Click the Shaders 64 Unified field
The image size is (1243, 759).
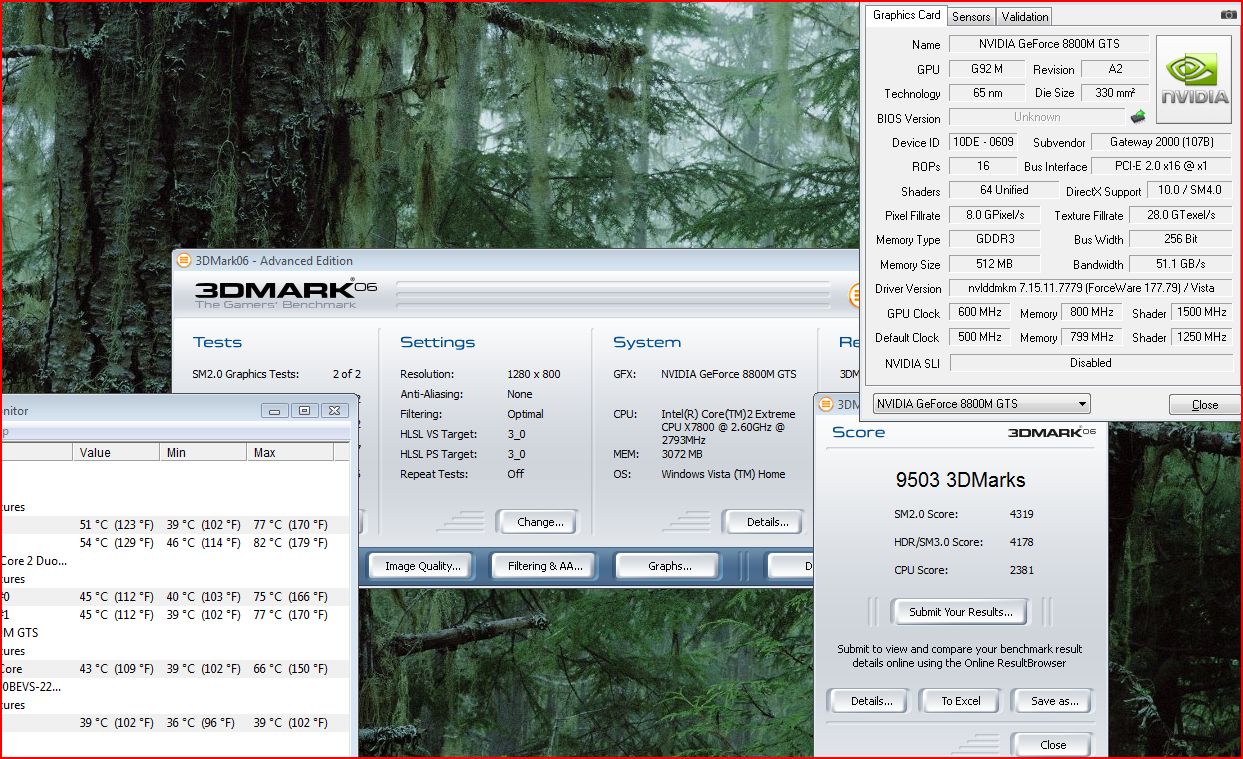[x=1004, y=190]
